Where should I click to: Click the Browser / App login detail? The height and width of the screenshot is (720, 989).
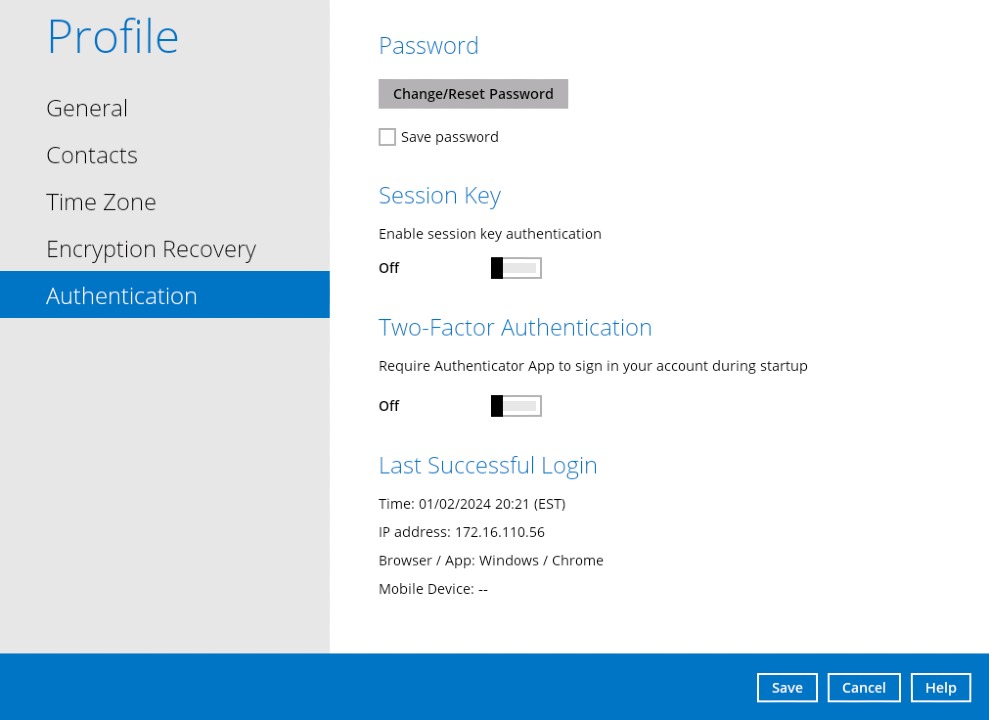pos(490,560)
